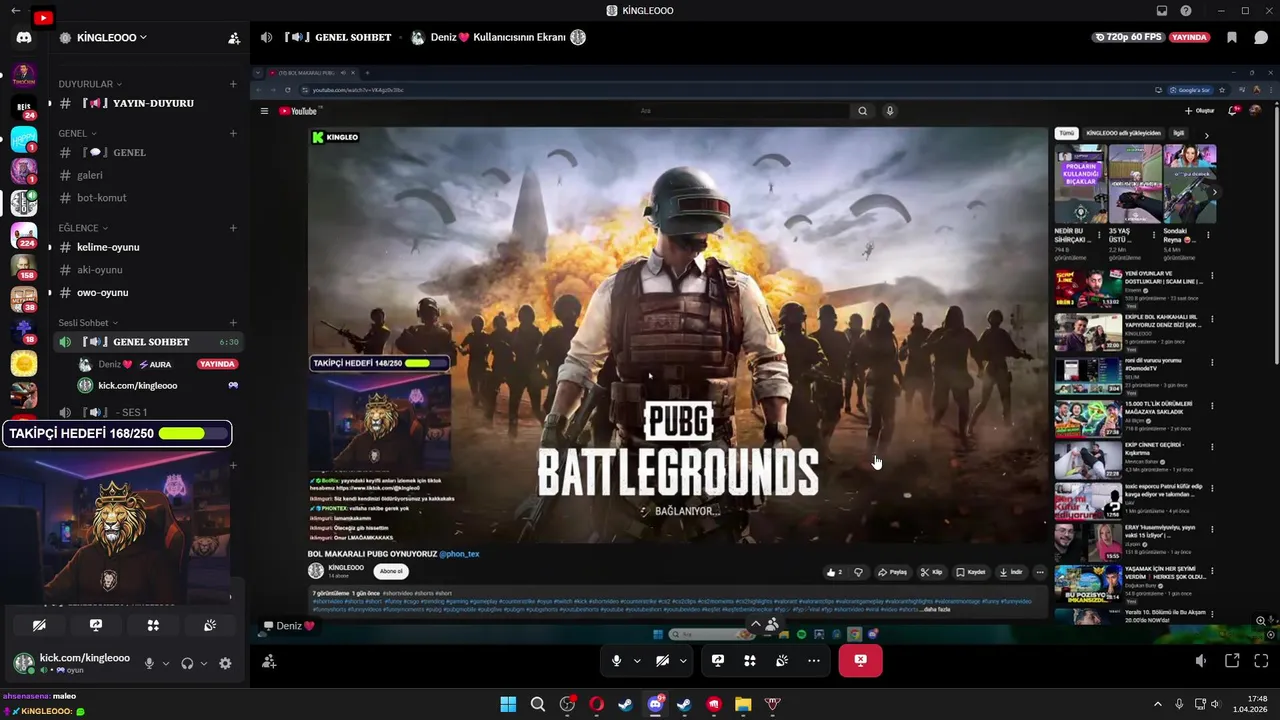Invite friends to call icon below stream

[269, 661]
